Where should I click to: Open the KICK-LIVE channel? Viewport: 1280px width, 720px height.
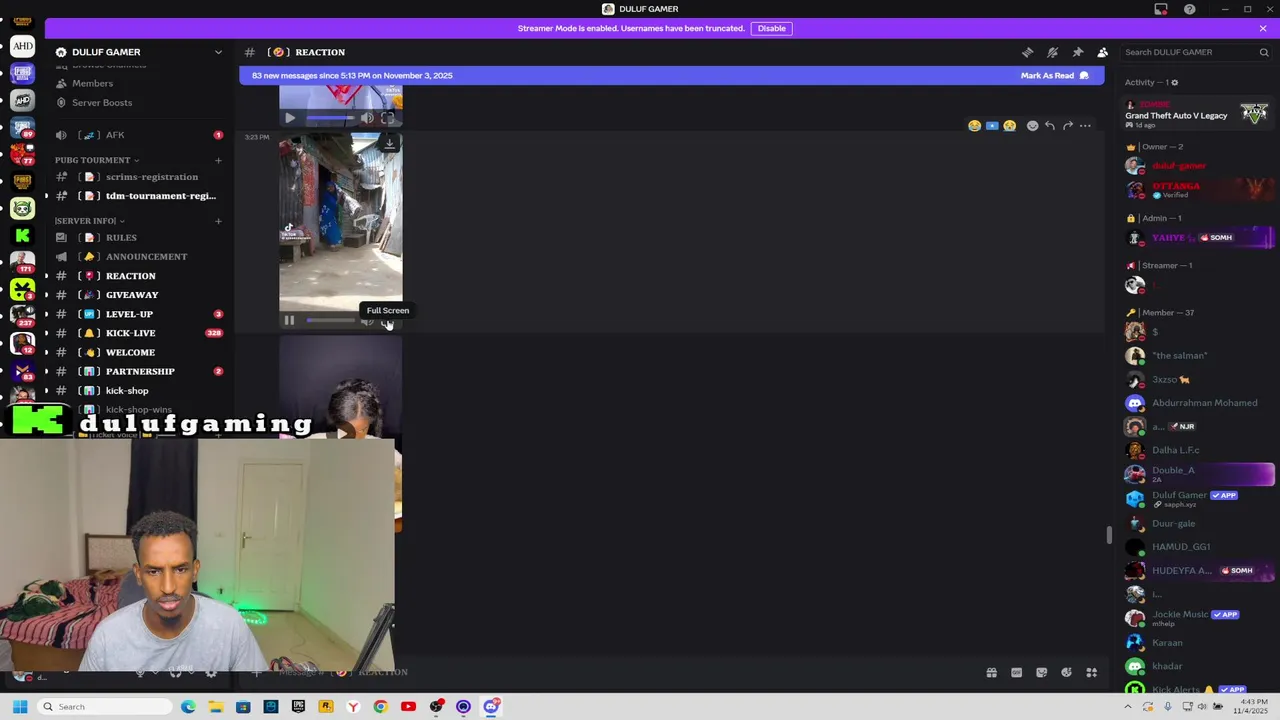coord(139,333)
